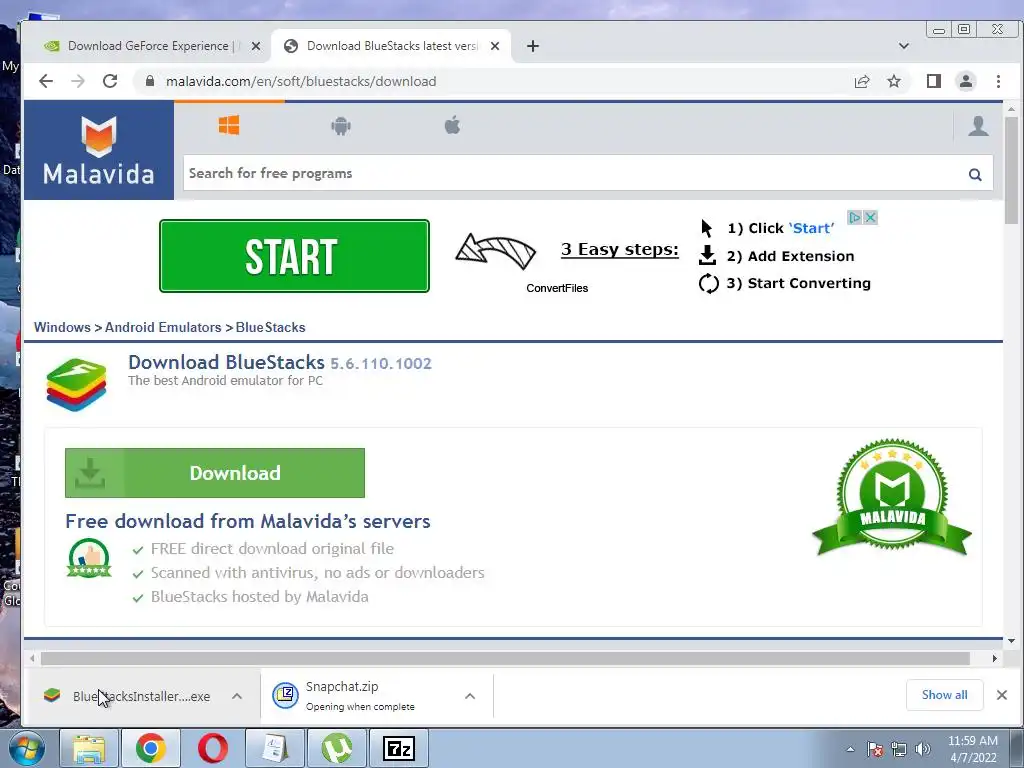
Task: Click the browser forward arrow
Action: (x=78, y=81)
